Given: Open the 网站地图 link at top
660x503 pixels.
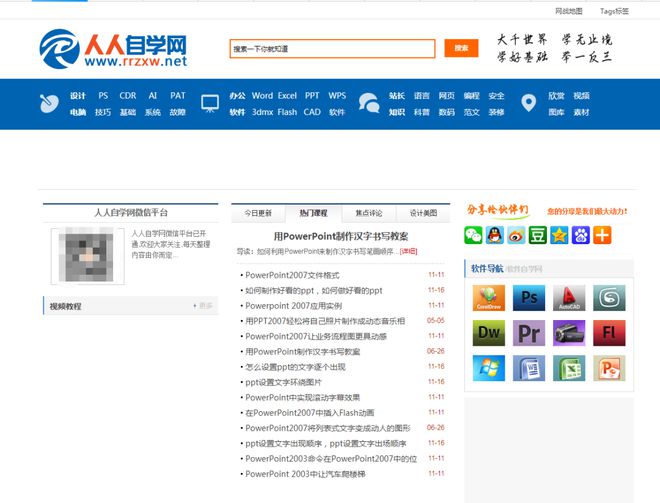Looking at the screenshot, I should click(x=569, y=11).
